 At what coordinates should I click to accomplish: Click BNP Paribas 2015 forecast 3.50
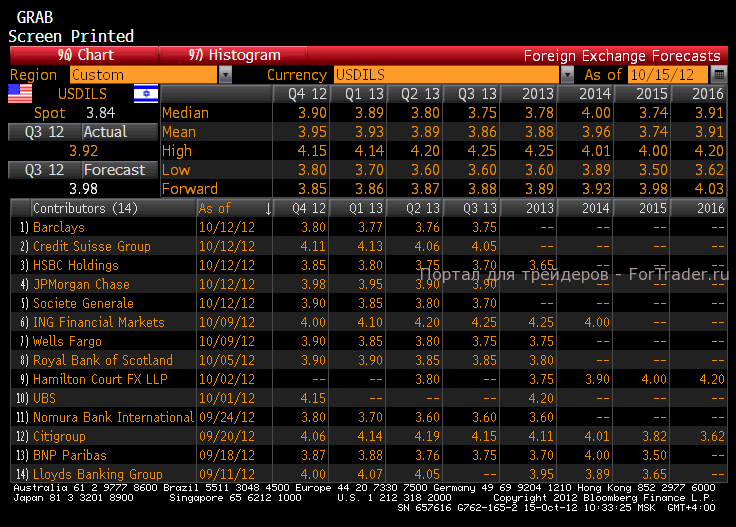pos(654,455)
